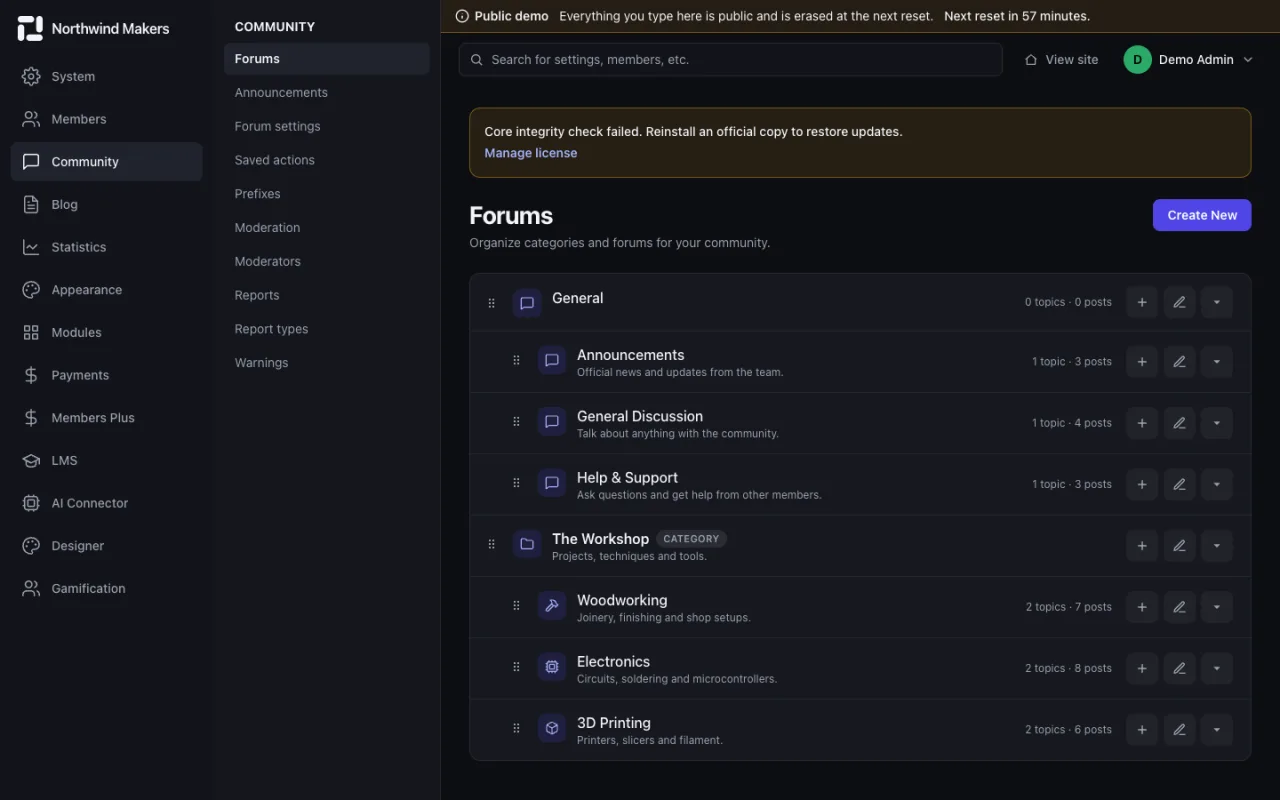Open the AI Connector sidebar section
Viewport: 1280px width, 800px height.
coord(106,503)
